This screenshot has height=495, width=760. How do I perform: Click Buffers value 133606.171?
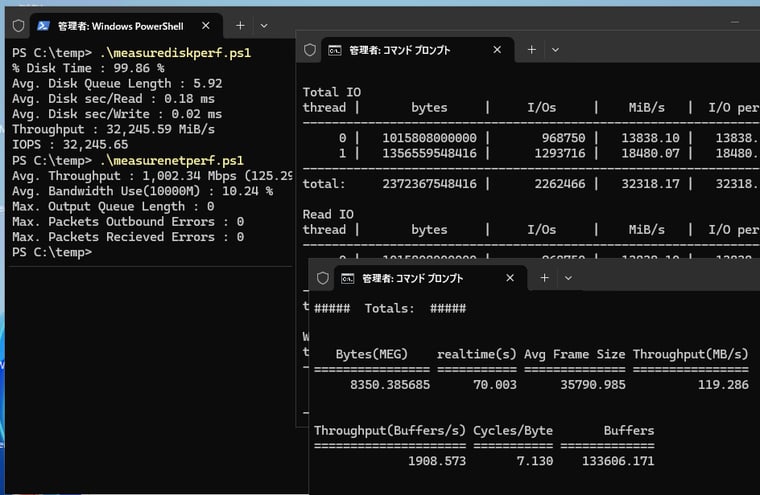tap(618, 461)
